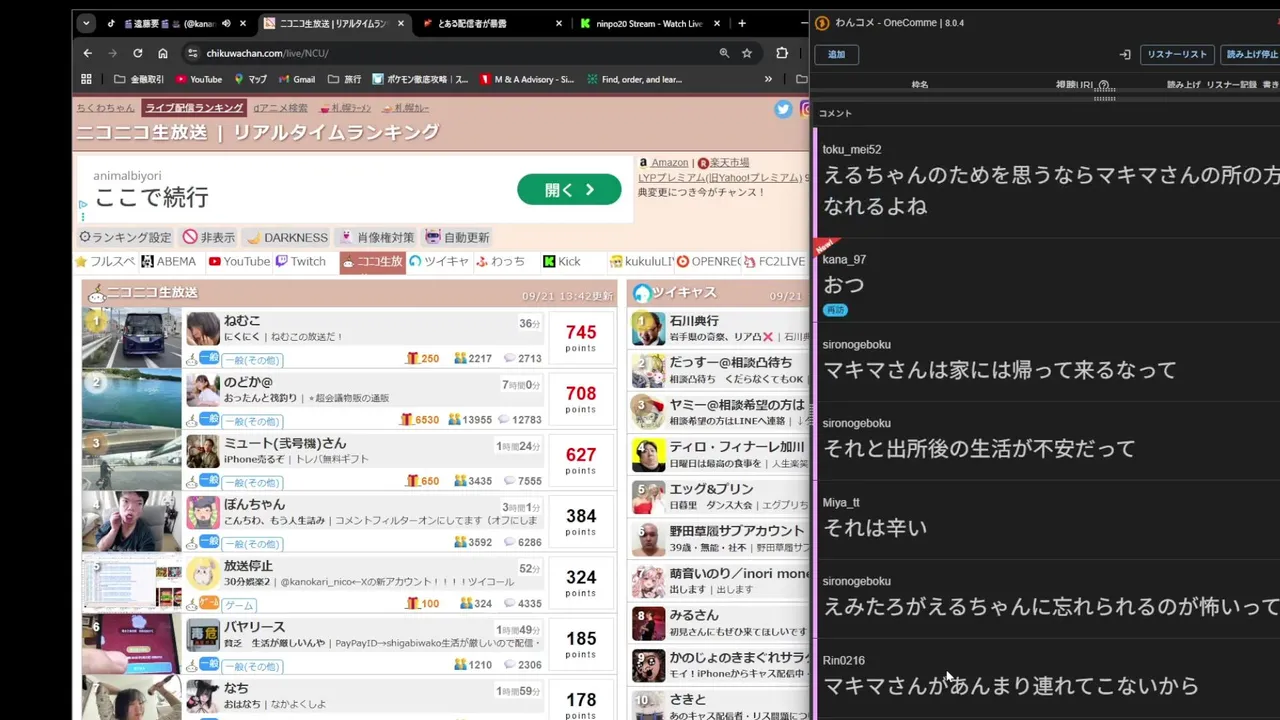Click kana_97 おつ comment

coord(1048,285)
